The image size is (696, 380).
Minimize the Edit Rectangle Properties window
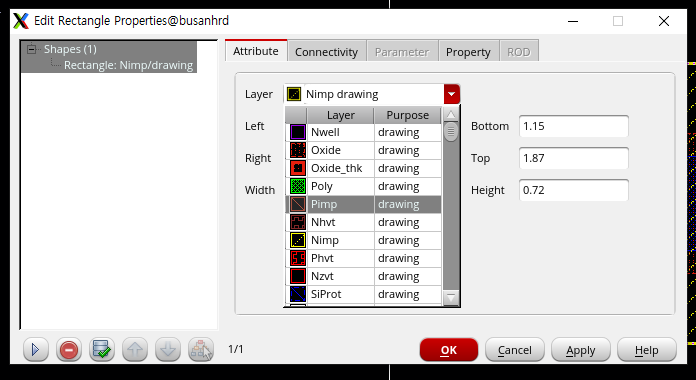[x=573, y=21]
